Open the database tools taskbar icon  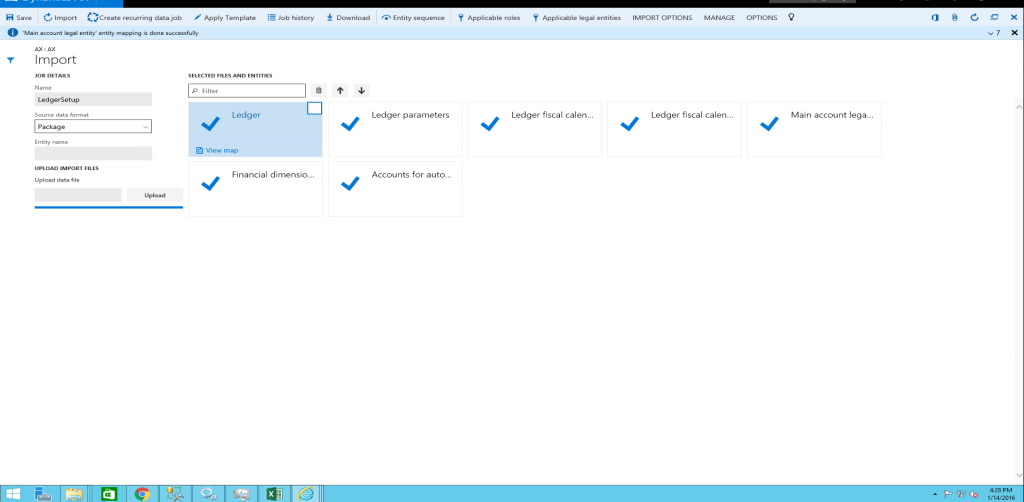pyautogui.click(x=174, y=494)
